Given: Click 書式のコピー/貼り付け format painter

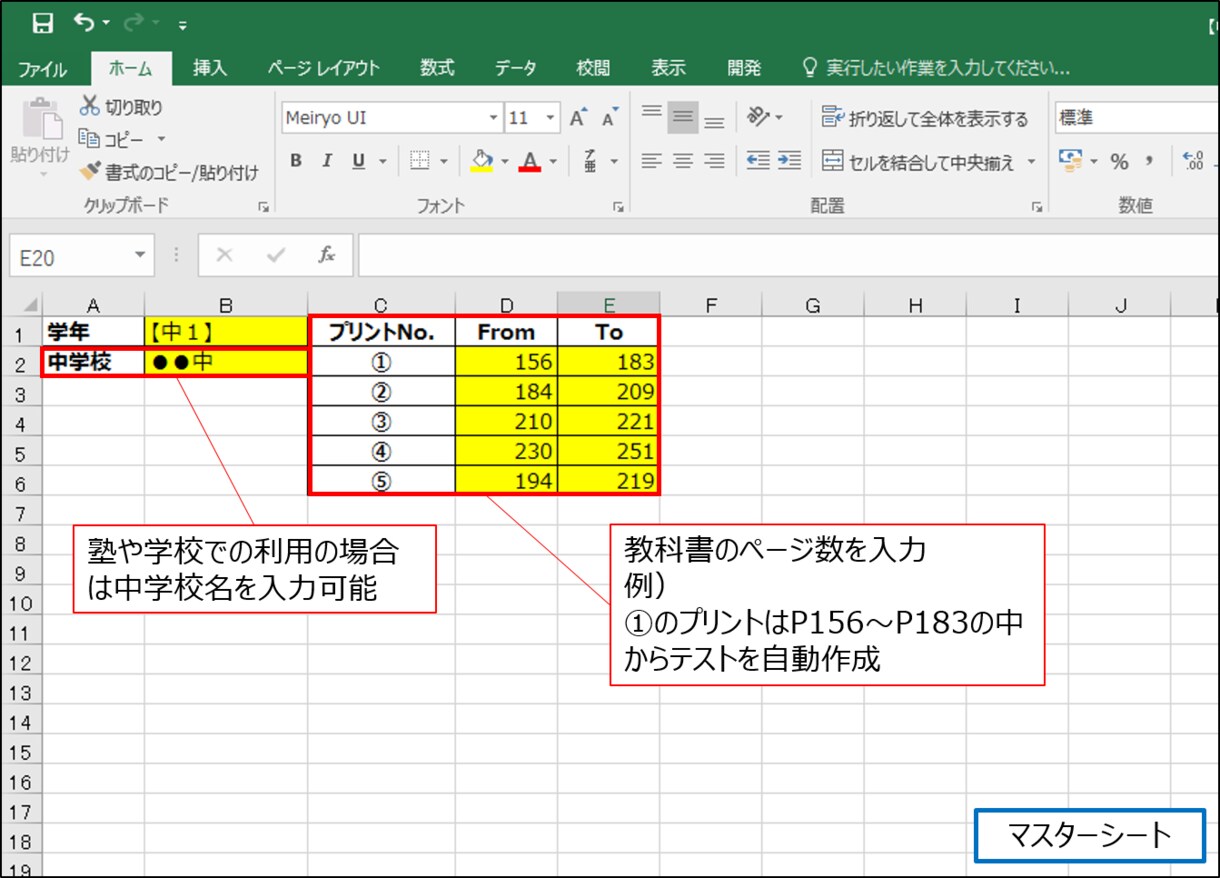Looking at the screenshot, I should point(169,172).
